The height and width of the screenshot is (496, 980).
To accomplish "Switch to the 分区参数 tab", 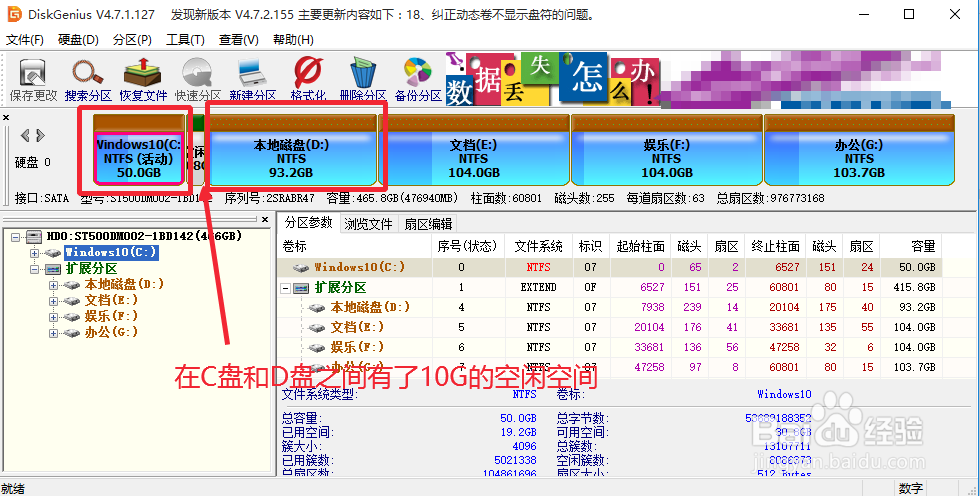I will pos(309,223).
